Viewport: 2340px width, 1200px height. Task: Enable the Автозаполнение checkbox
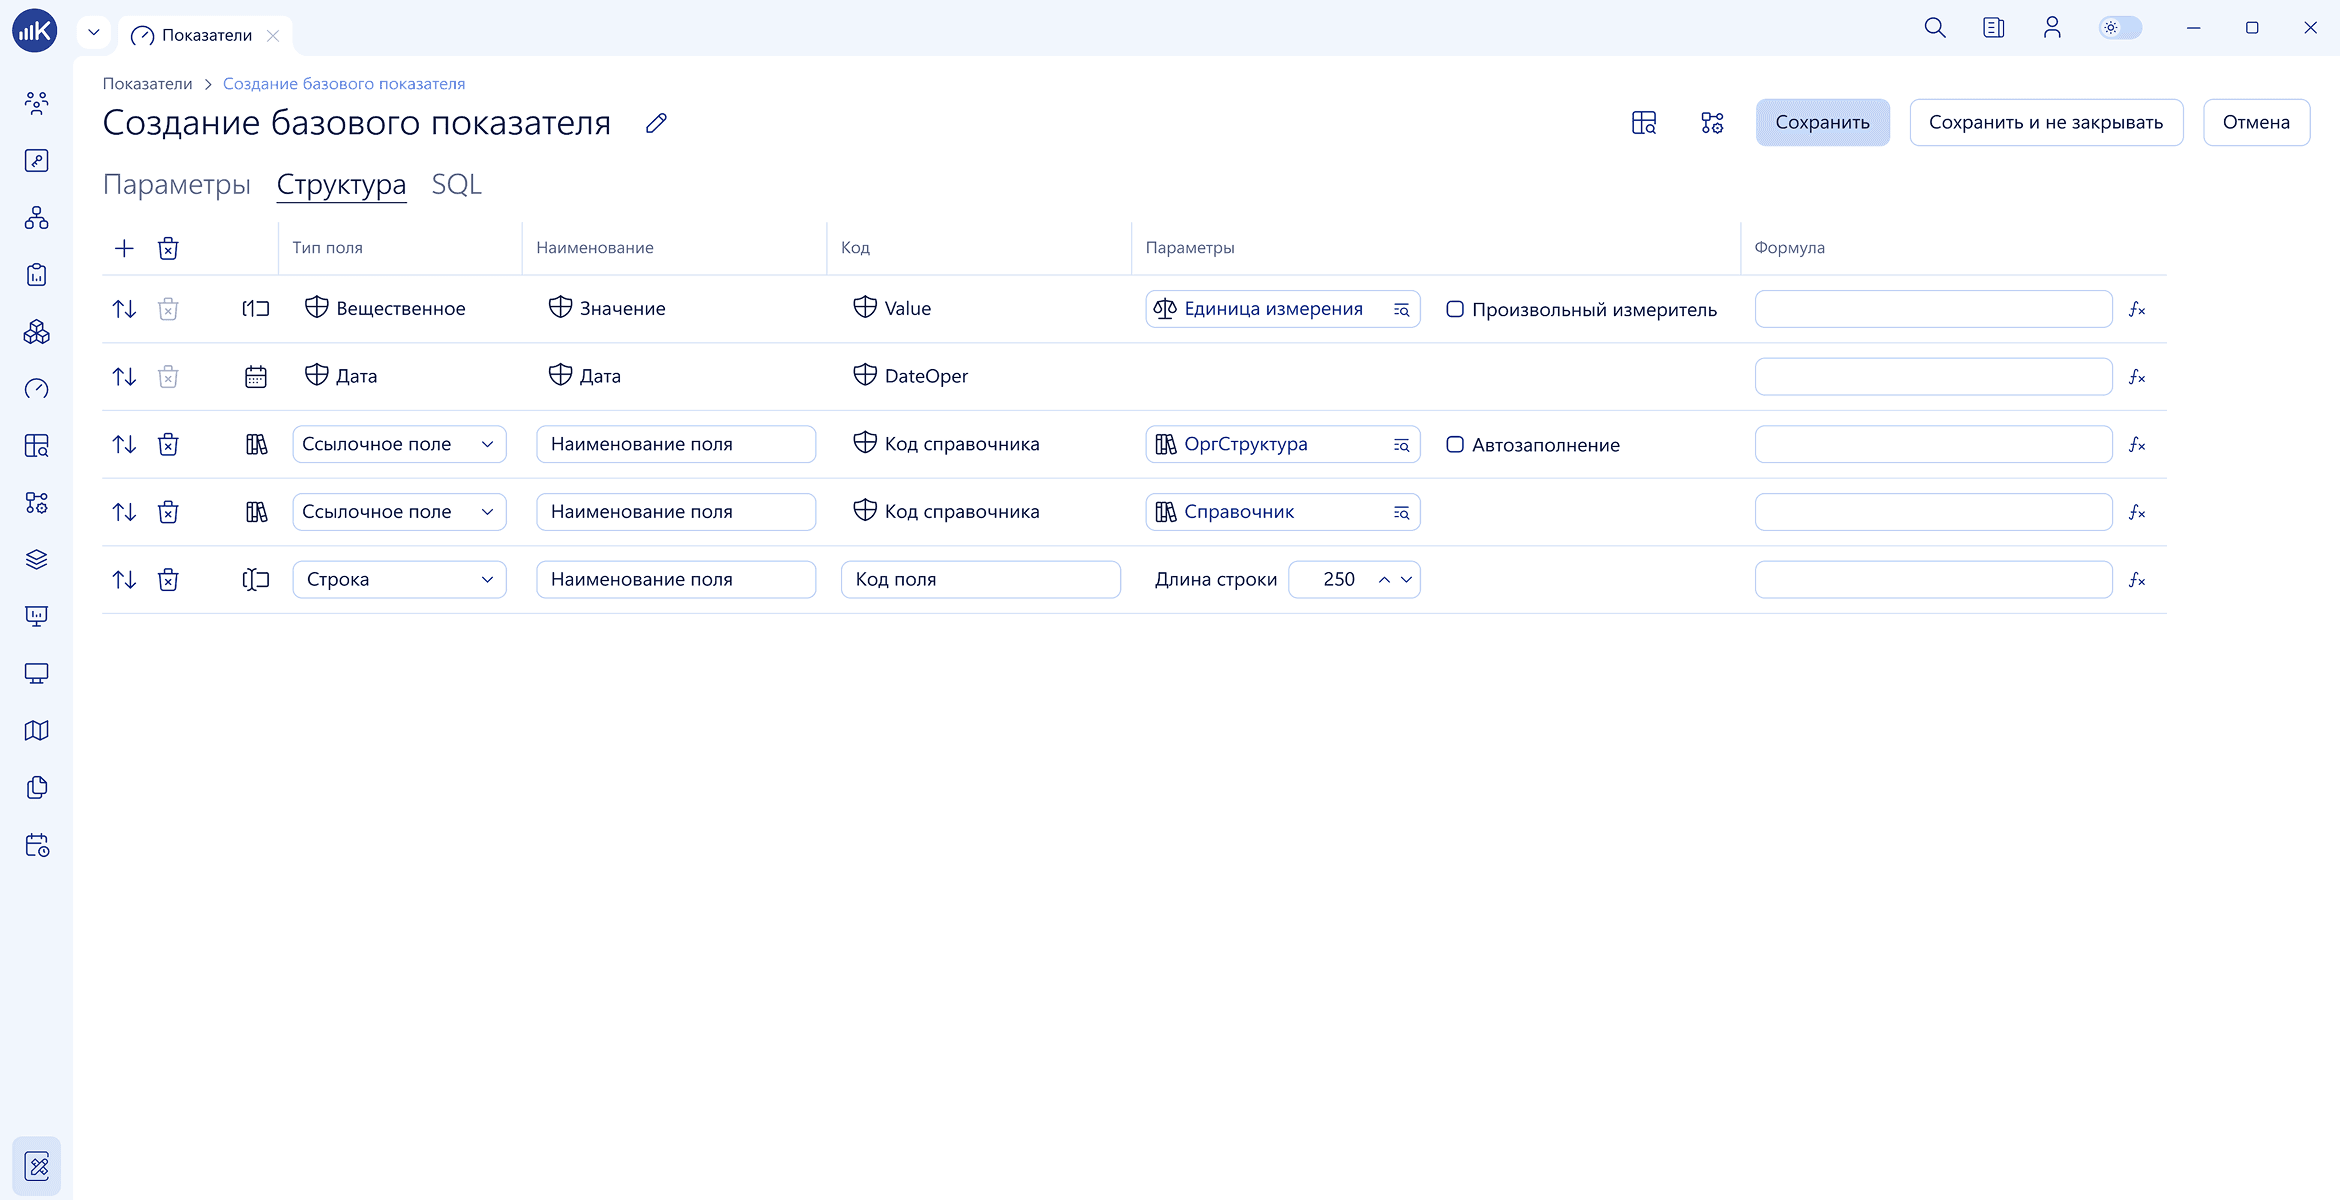[x=1455, y=444]
